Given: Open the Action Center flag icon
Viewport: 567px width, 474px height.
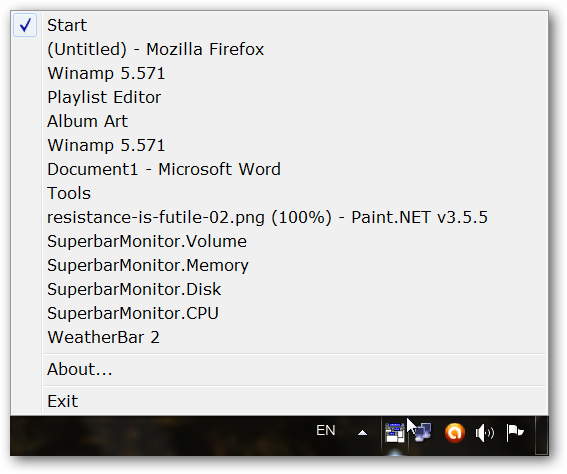Looking at the screenshot, I should (515, 432).
